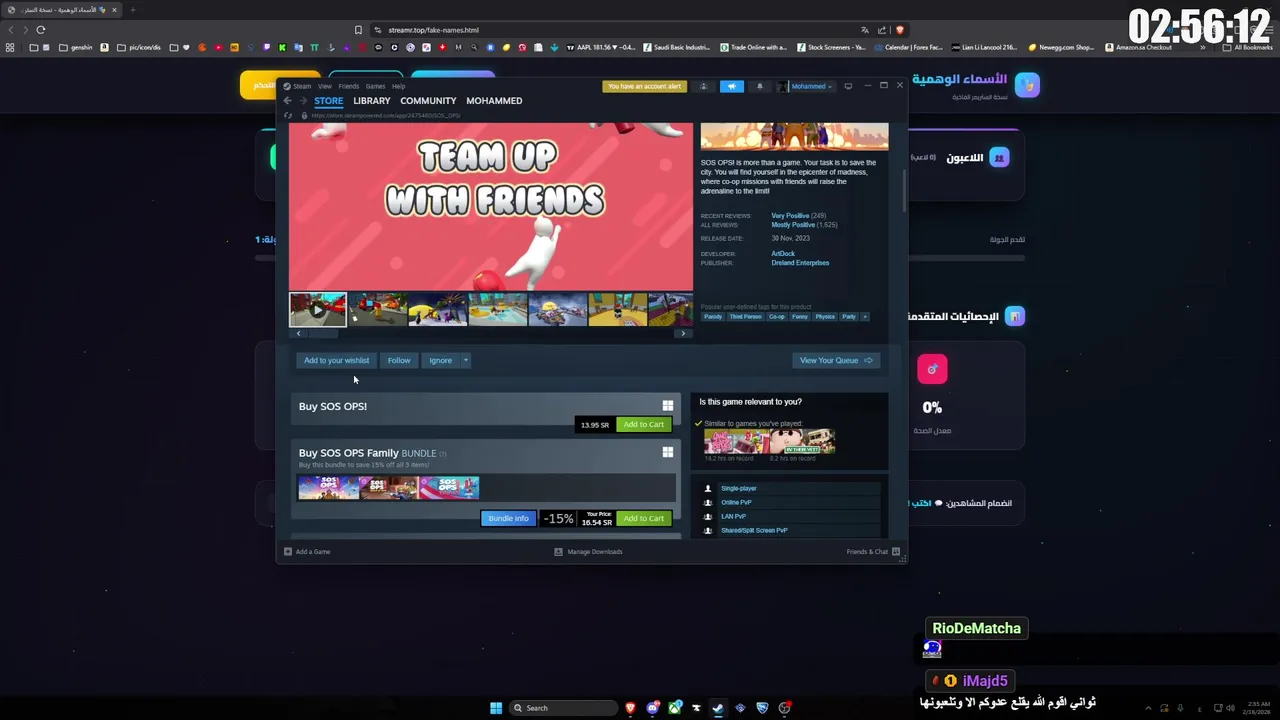
Task: Open the Windows Start menu
Action: click(496, 708)
